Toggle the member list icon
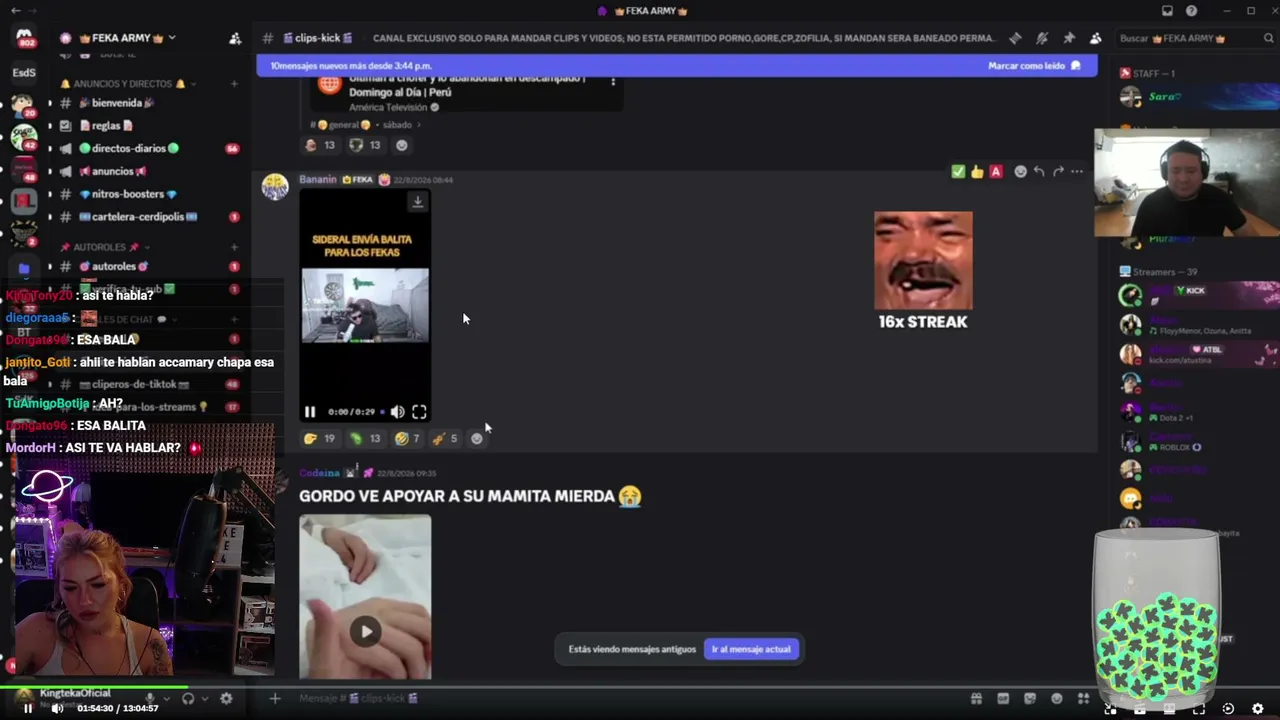This screenshot has height=720, width=1280. (1095, 38)
